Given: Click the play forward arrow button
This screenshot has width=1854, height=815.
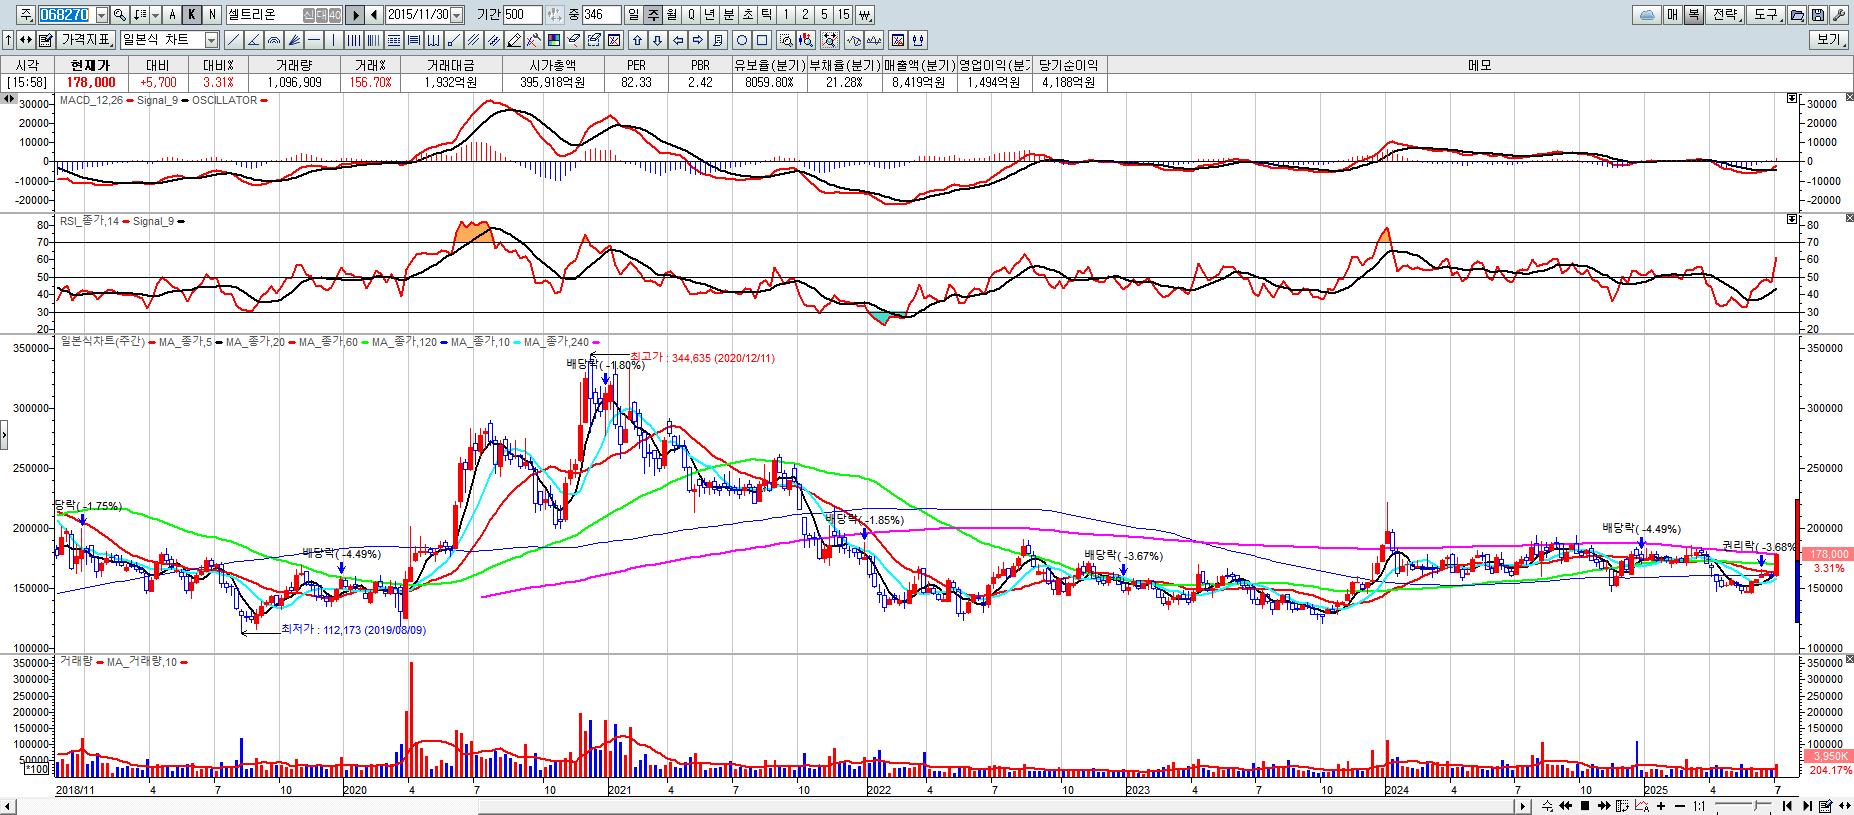Looking at the screenshot, I should [x=354, y=15].
